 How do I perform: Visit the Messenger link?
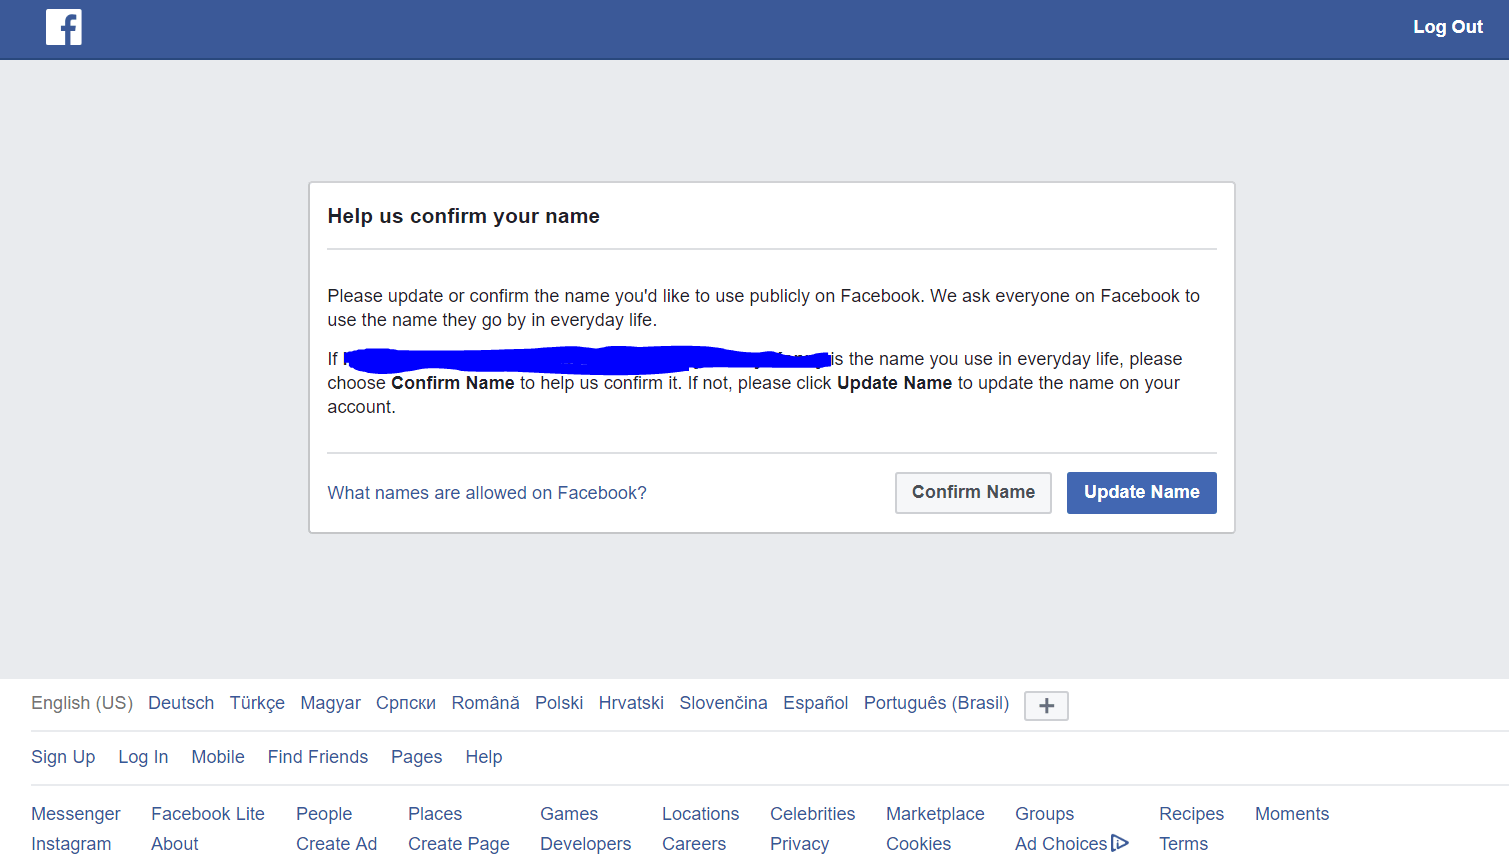click(x=75, y=813)
